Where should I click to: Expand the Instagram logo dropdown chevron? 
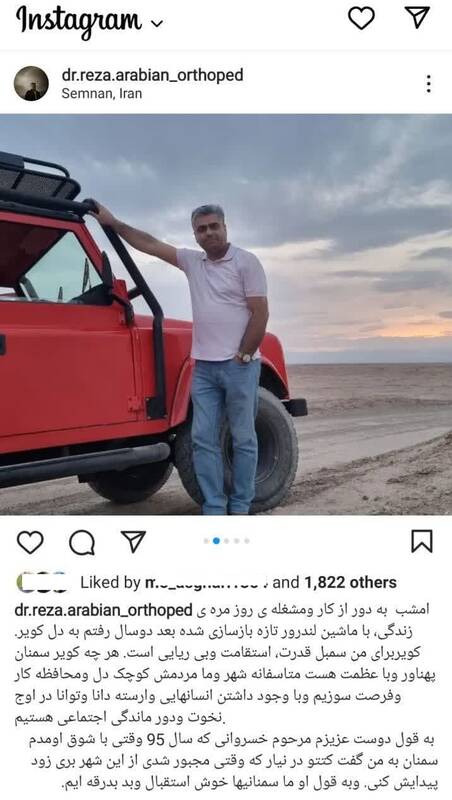[x=158, y=23]
